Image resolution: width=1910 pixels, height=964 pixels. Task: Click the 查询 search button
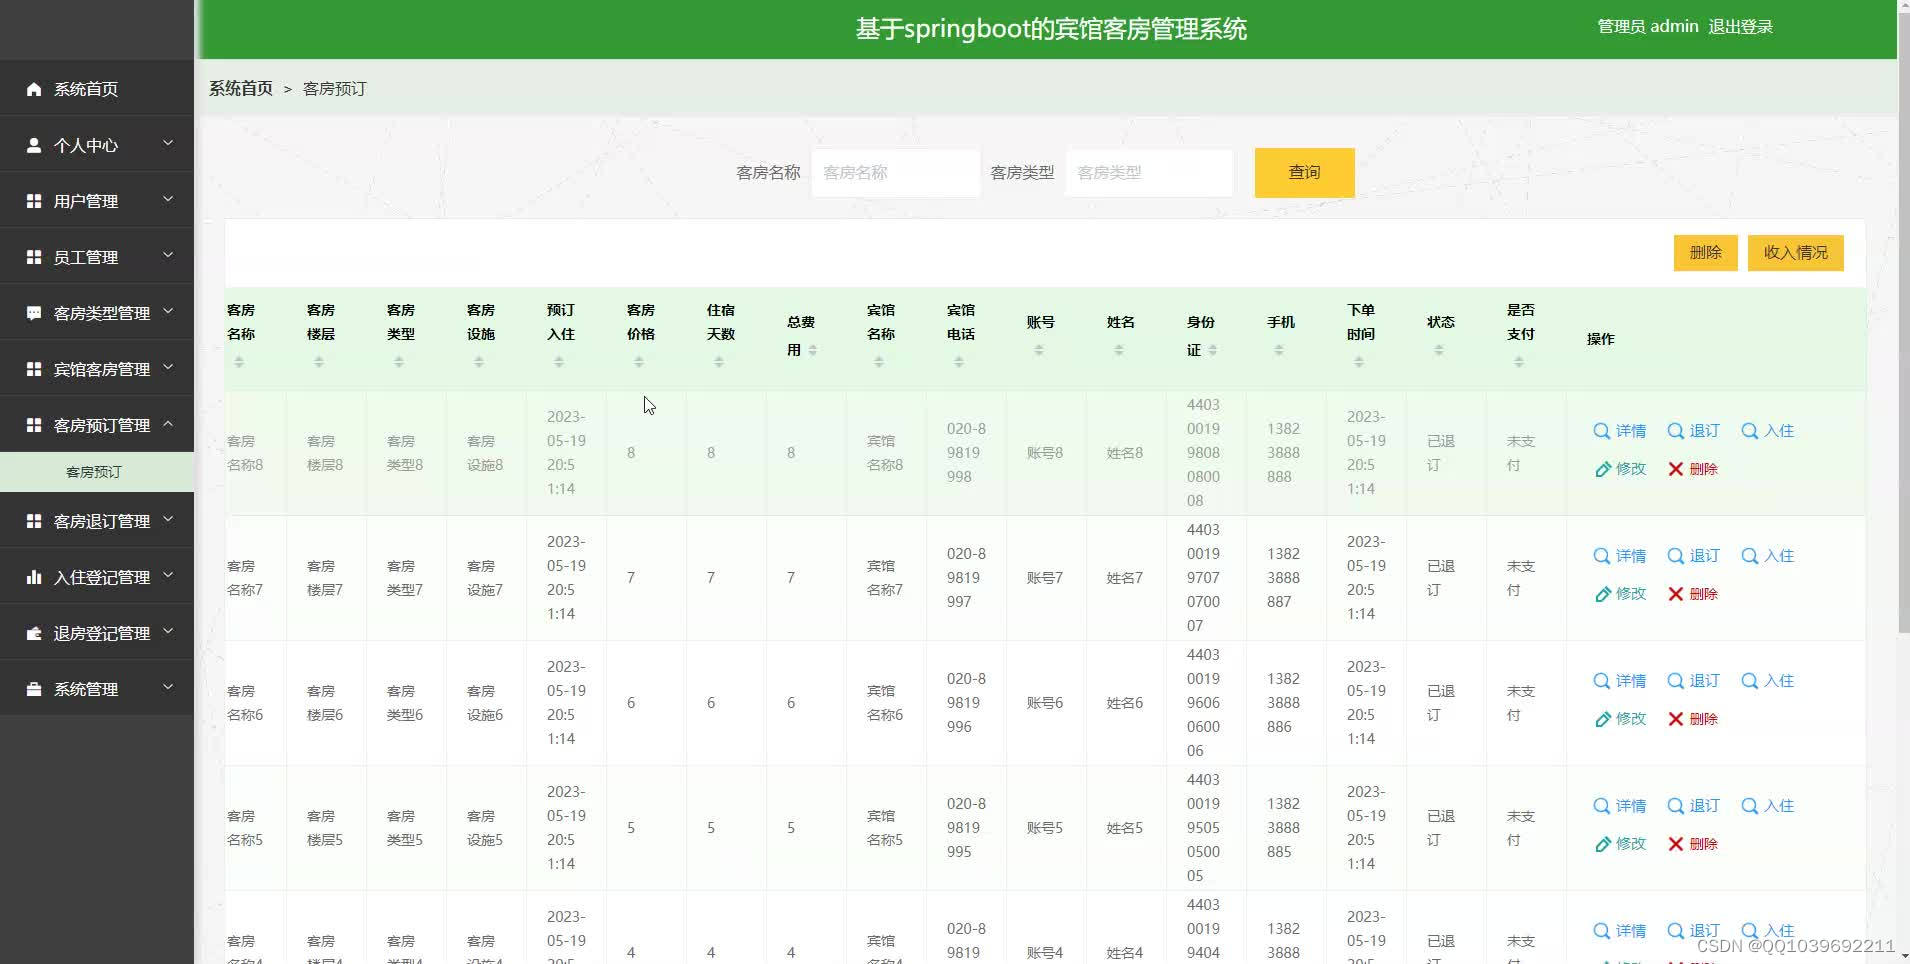click(x=1304, y=173)
